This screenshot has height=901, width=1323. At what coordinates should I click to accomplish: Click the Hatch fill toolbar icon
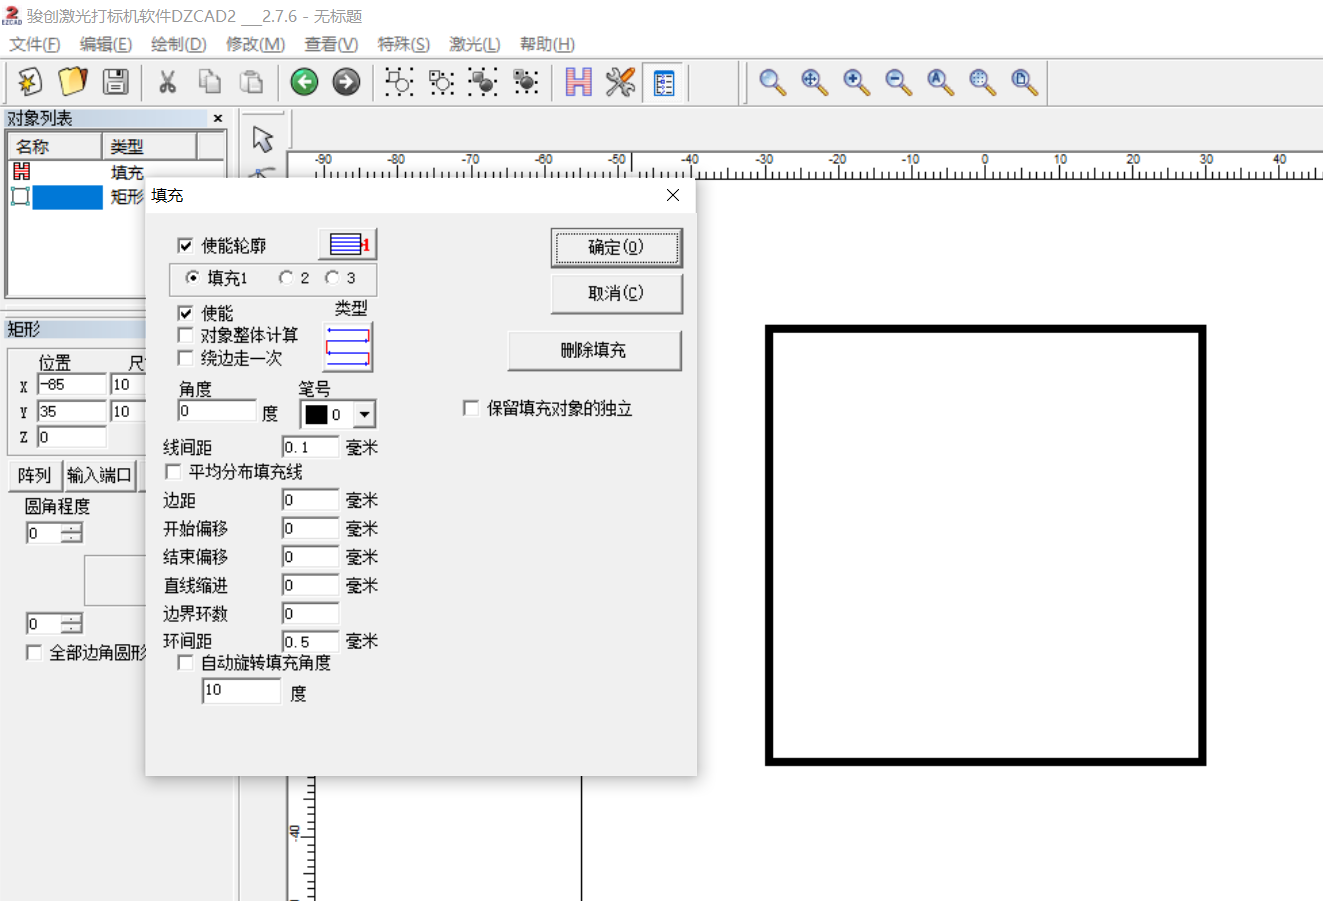coord(578,81)
